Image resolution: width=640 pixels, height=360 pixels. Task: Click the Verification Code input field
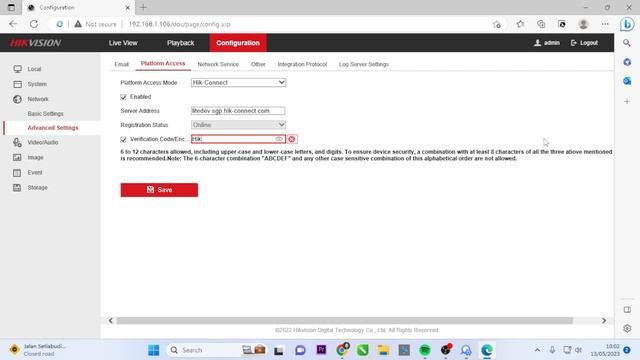pos(238,139)
